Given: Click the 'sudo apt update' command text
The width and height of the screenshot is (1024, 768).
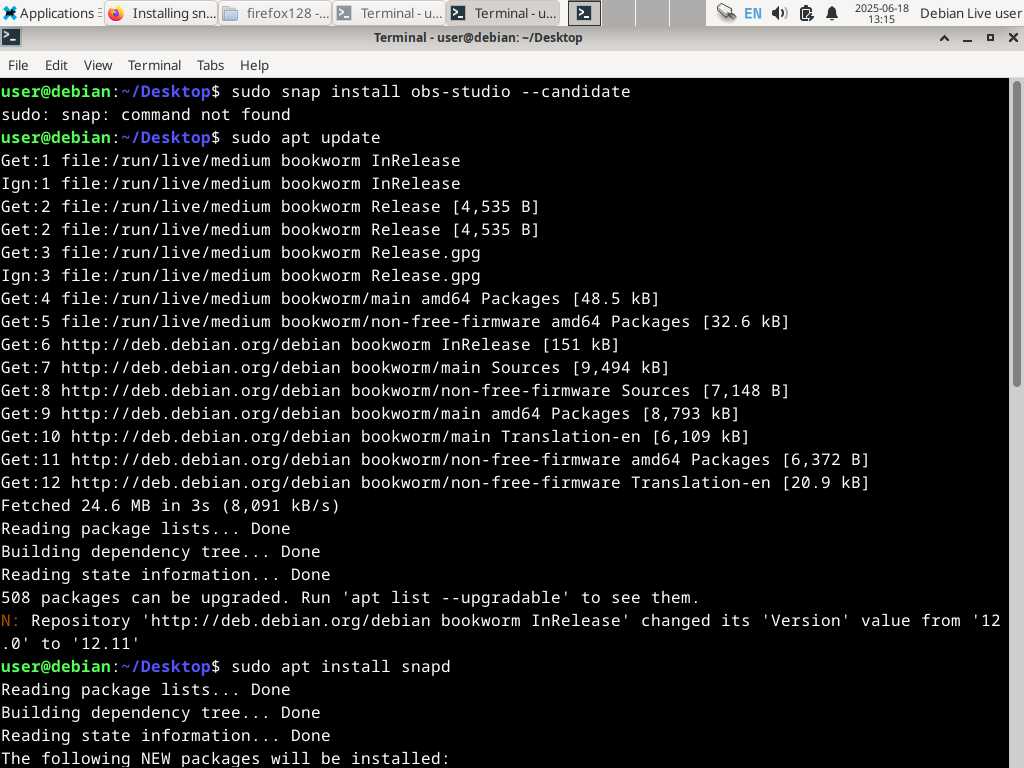Looking at the screenshot, I should pos(306,138).
